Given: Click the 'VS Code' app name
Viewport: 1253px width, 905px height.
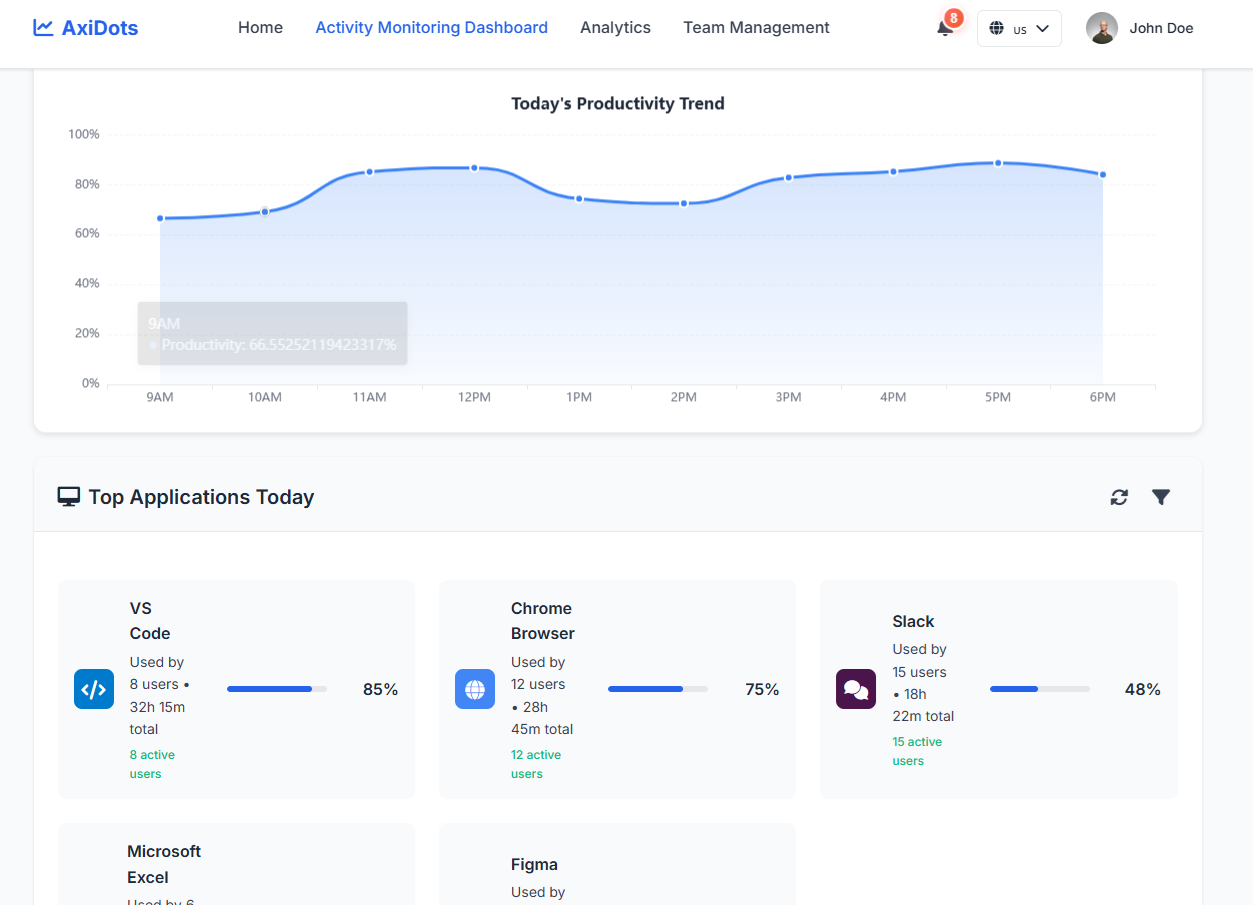Looking at the screenshot, I should tap(150, 621).
